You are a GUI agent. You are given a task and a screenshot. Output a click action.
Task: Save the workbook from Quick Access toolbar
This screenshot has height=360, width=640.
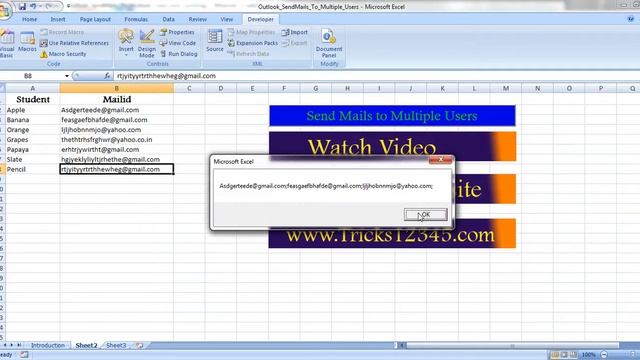click(x=22, y=6)
